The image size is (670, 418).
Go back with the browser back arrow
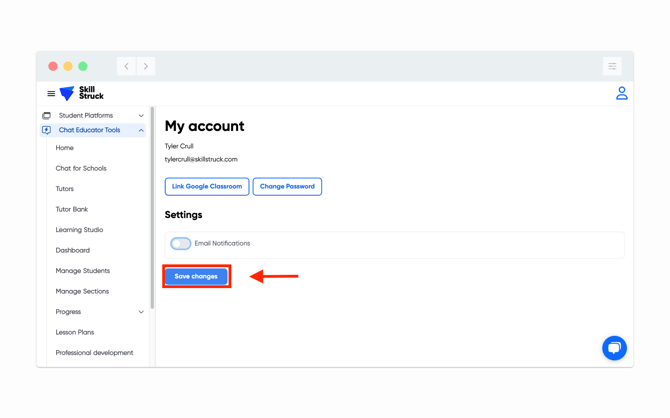[127, 66]
